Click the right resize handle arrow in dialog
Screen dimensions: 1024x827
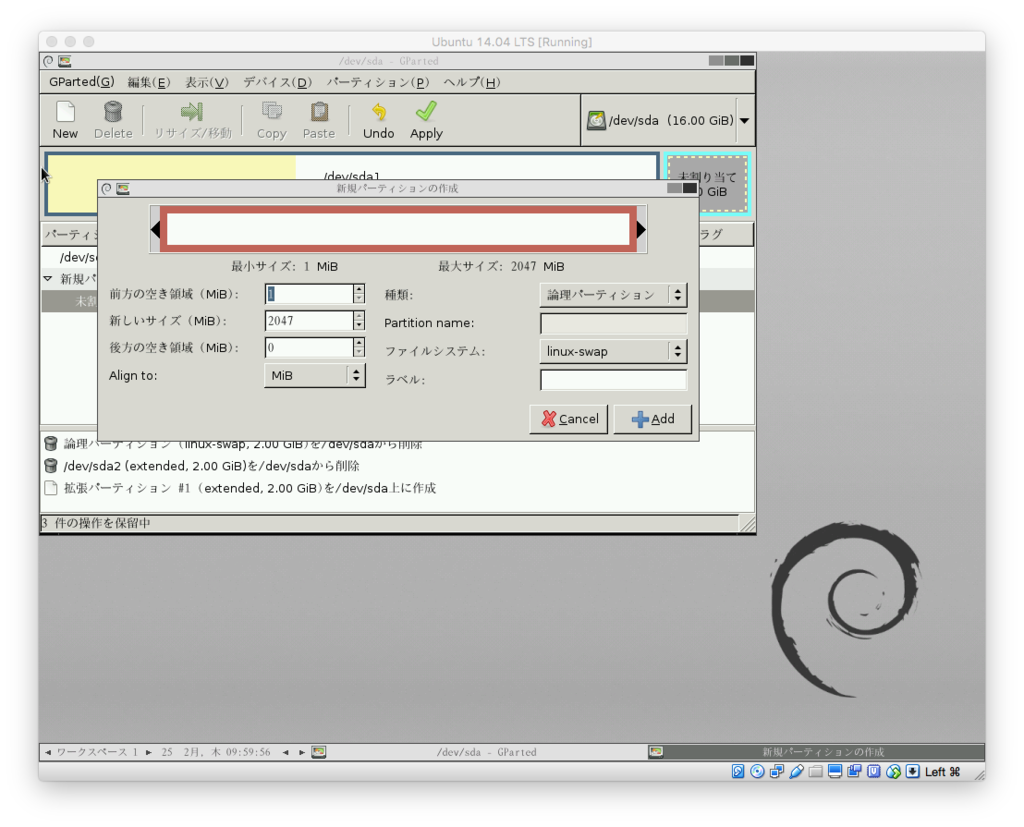point(641,229)
